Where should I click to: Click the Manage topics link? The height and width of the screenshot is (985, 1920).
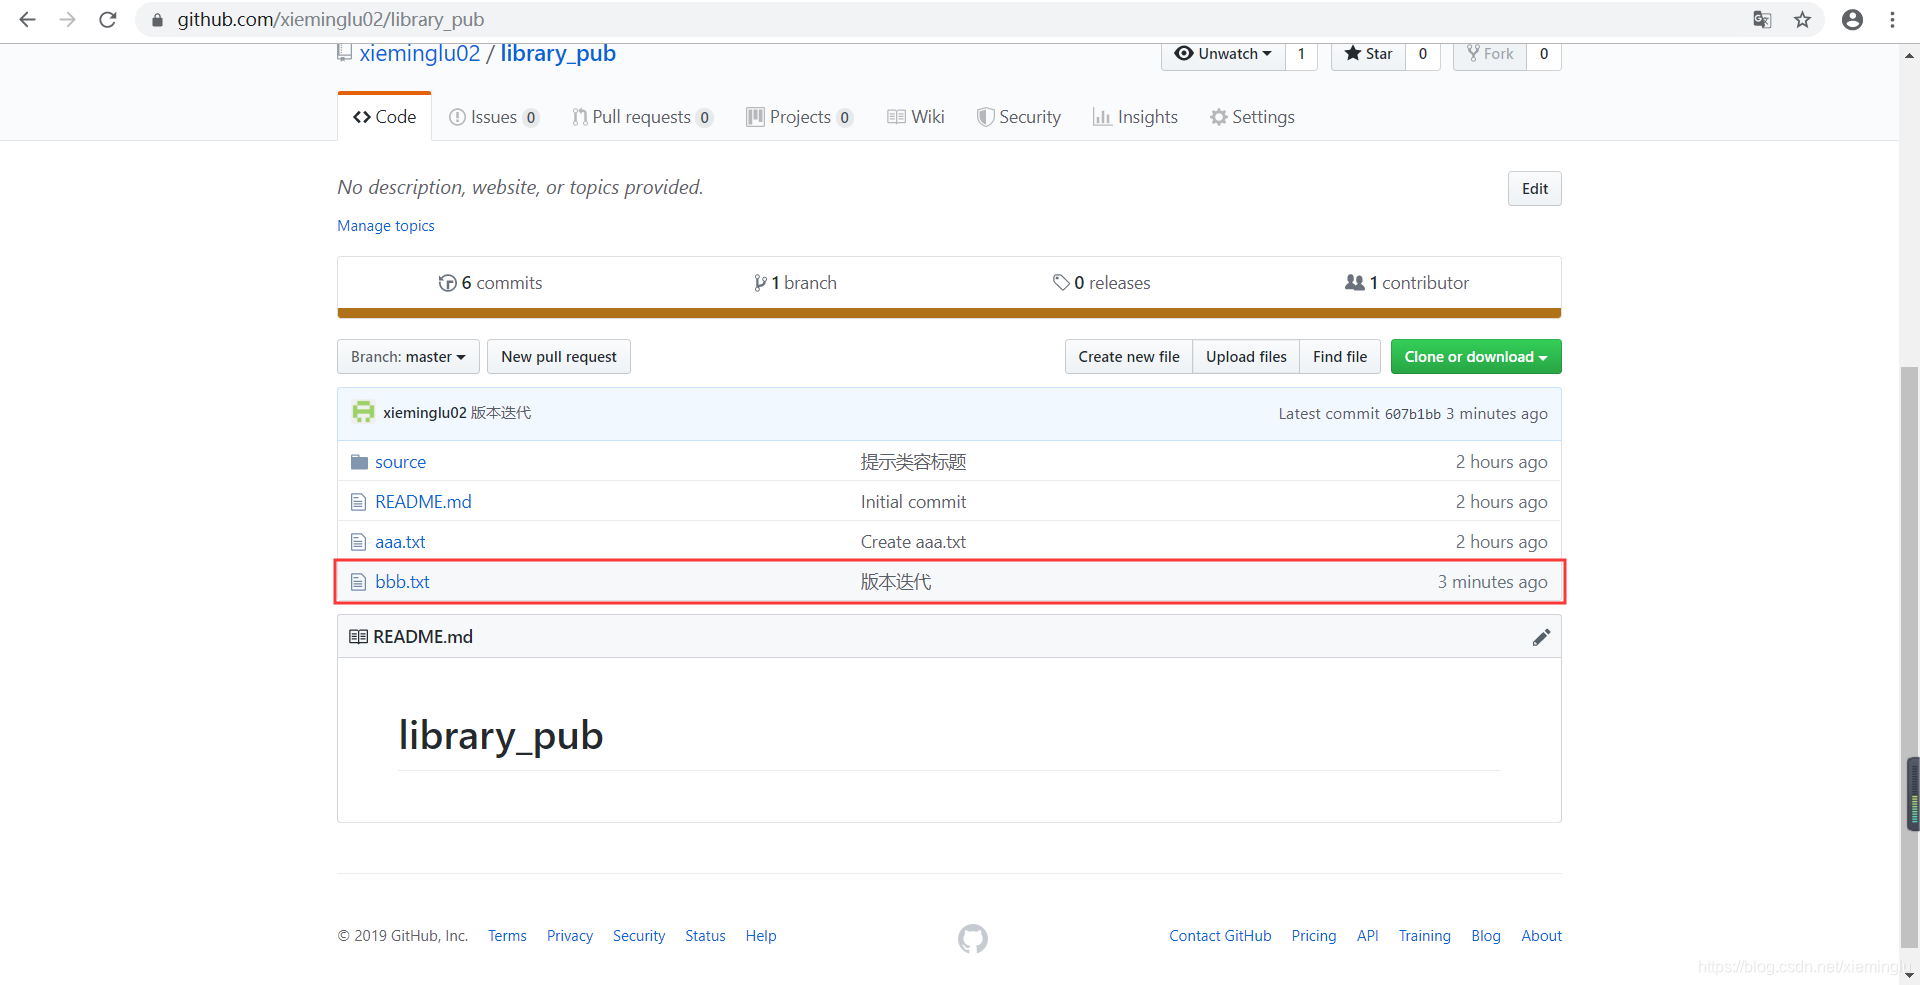[x=386, y=226]
